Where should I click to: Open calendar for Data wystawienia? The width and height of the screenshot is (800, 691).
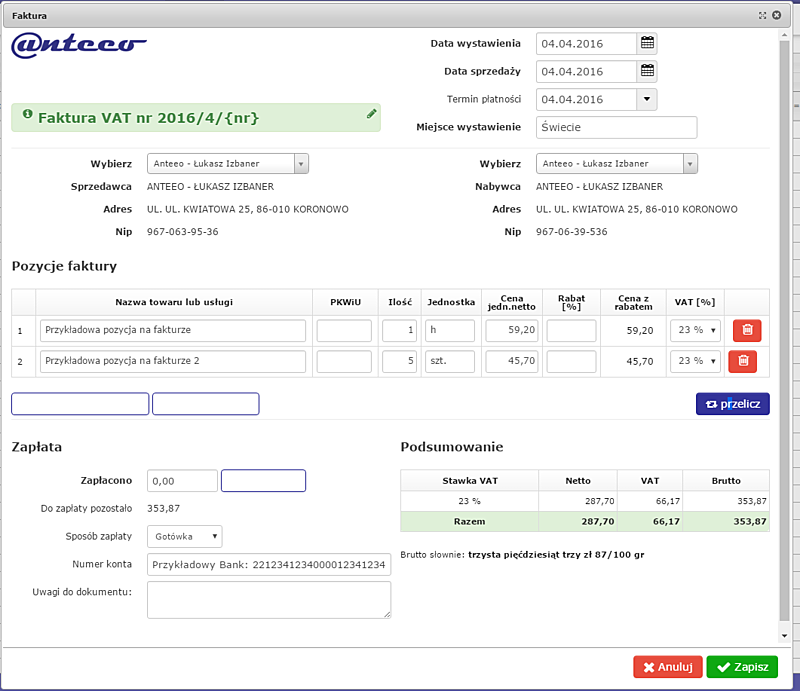click(x=647, y=43)
